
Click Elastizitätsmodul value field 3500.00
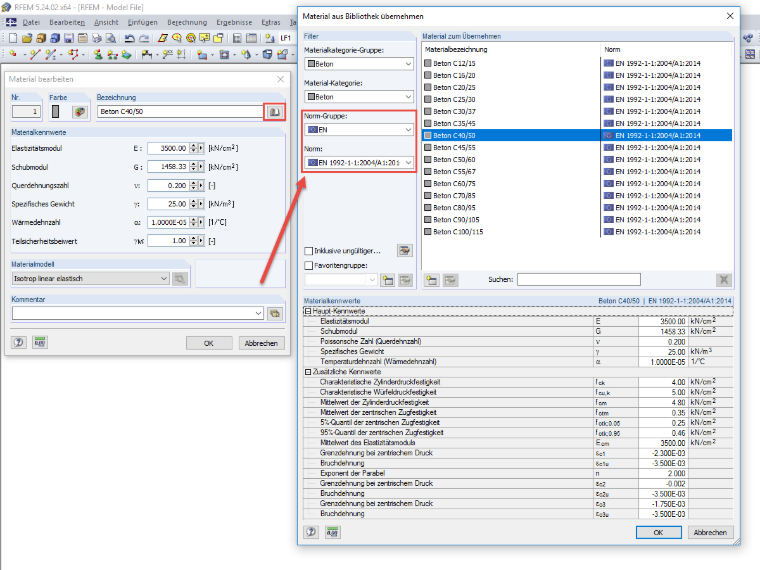click(168, 148)
